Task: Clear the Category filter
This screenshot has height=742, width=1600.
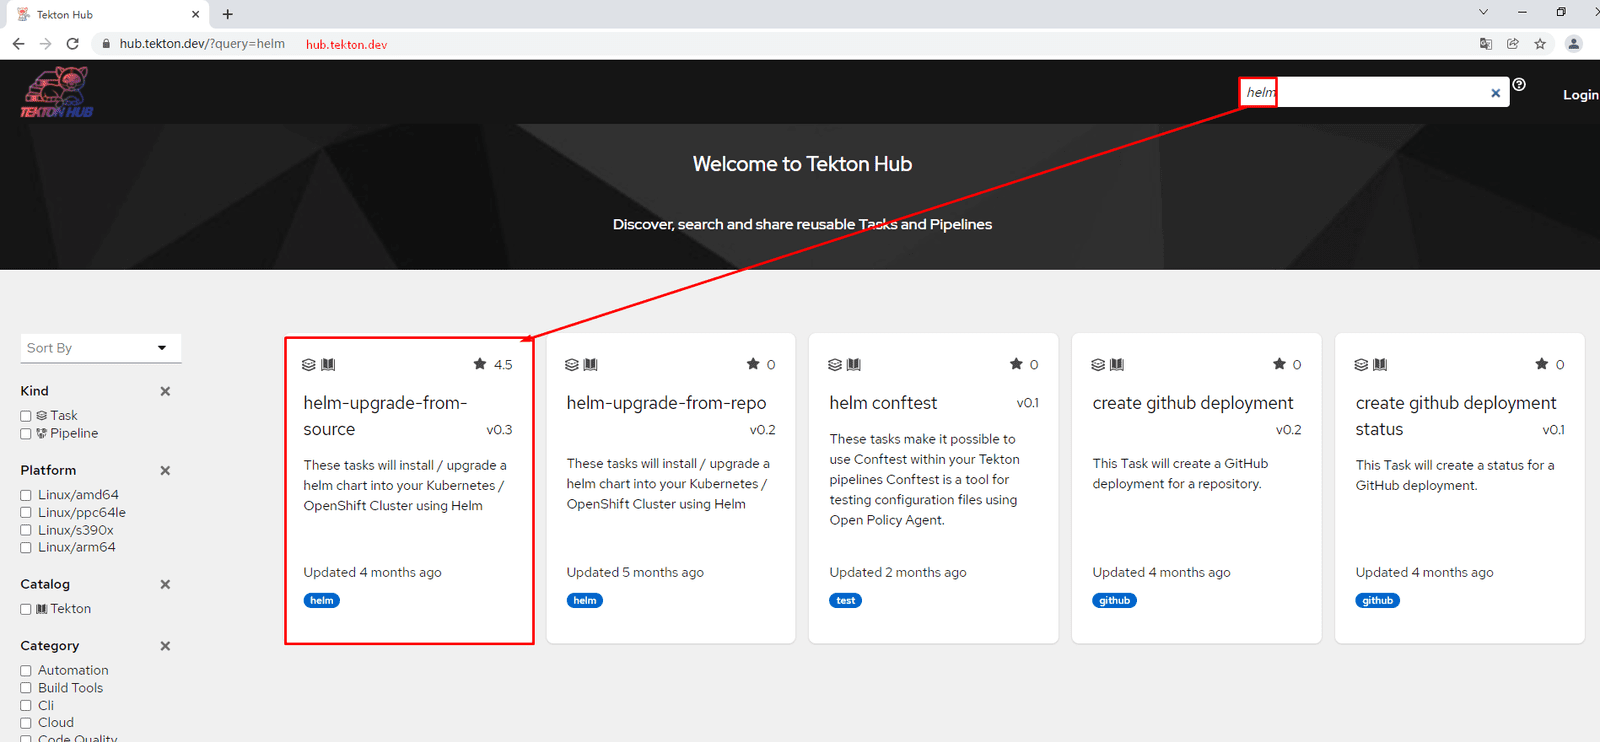Action: (165, 646)
